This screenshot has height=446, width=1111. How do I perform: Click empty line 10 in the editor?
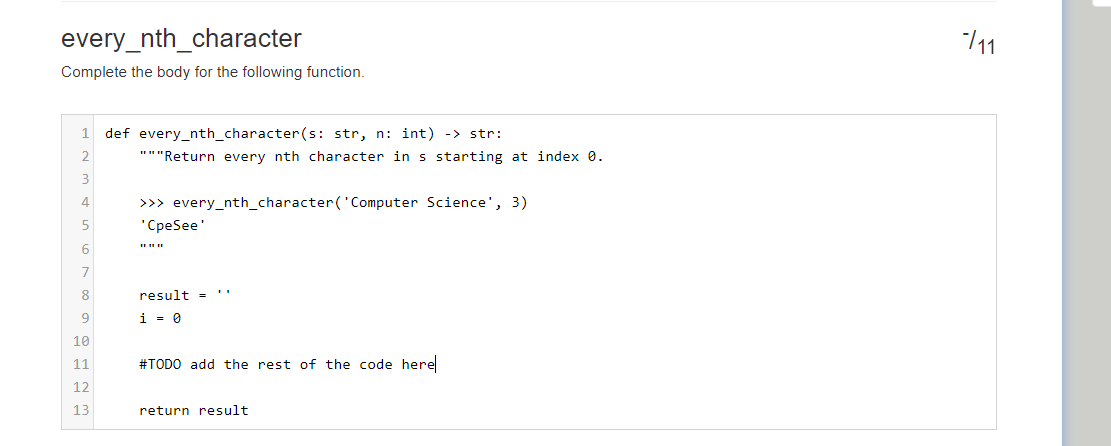tap(544, 341)
